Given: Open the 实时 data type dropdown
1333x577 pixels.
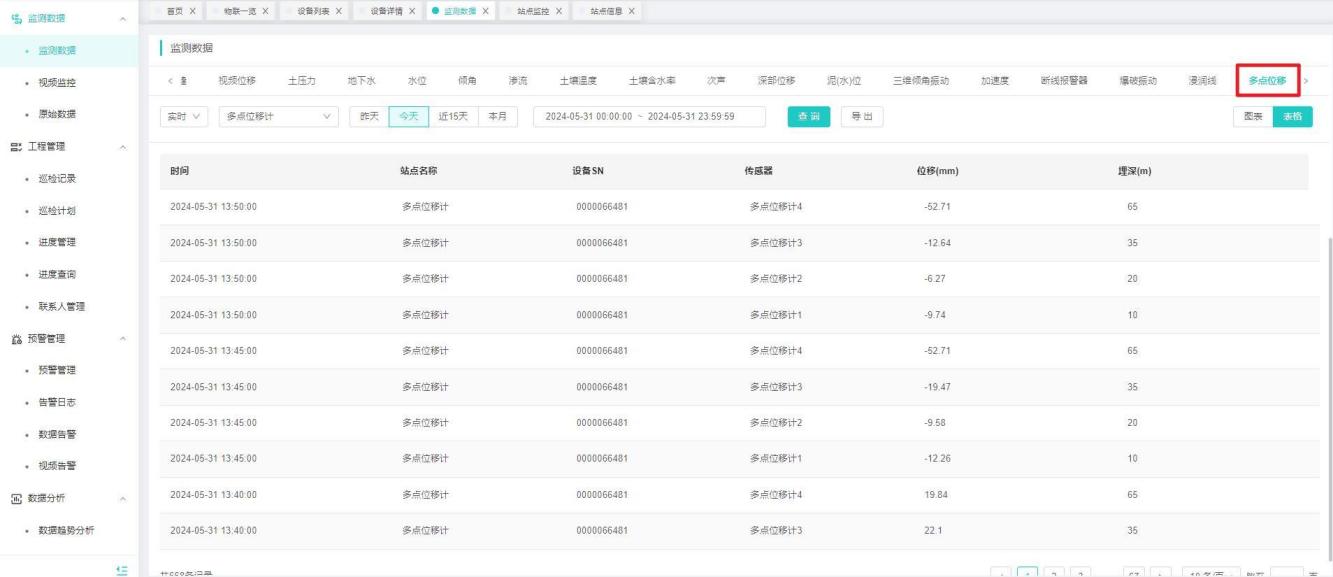Looking at the screenshot, I should click(183, 116).
